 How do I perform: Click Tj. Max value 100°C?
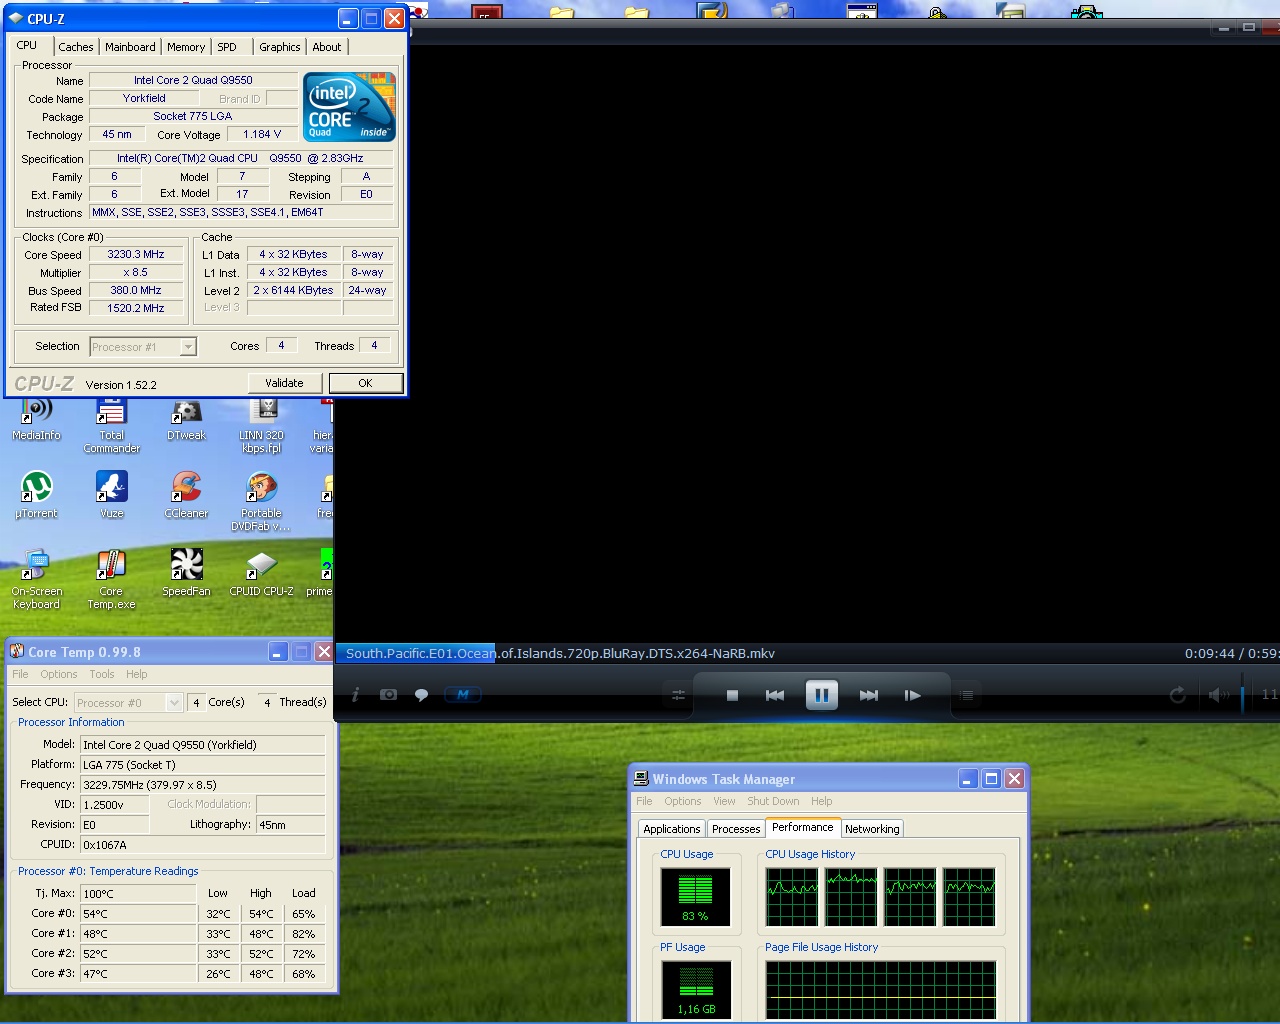coord(138,894)
